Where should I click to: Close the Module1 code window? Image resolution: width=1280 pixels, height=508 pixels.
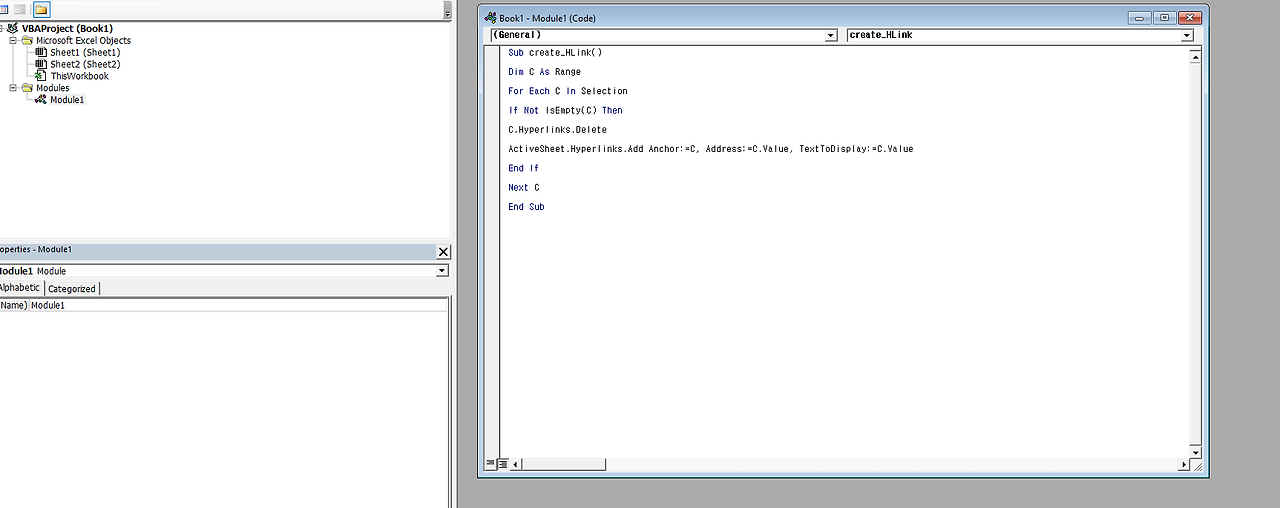pos(1190,18)
